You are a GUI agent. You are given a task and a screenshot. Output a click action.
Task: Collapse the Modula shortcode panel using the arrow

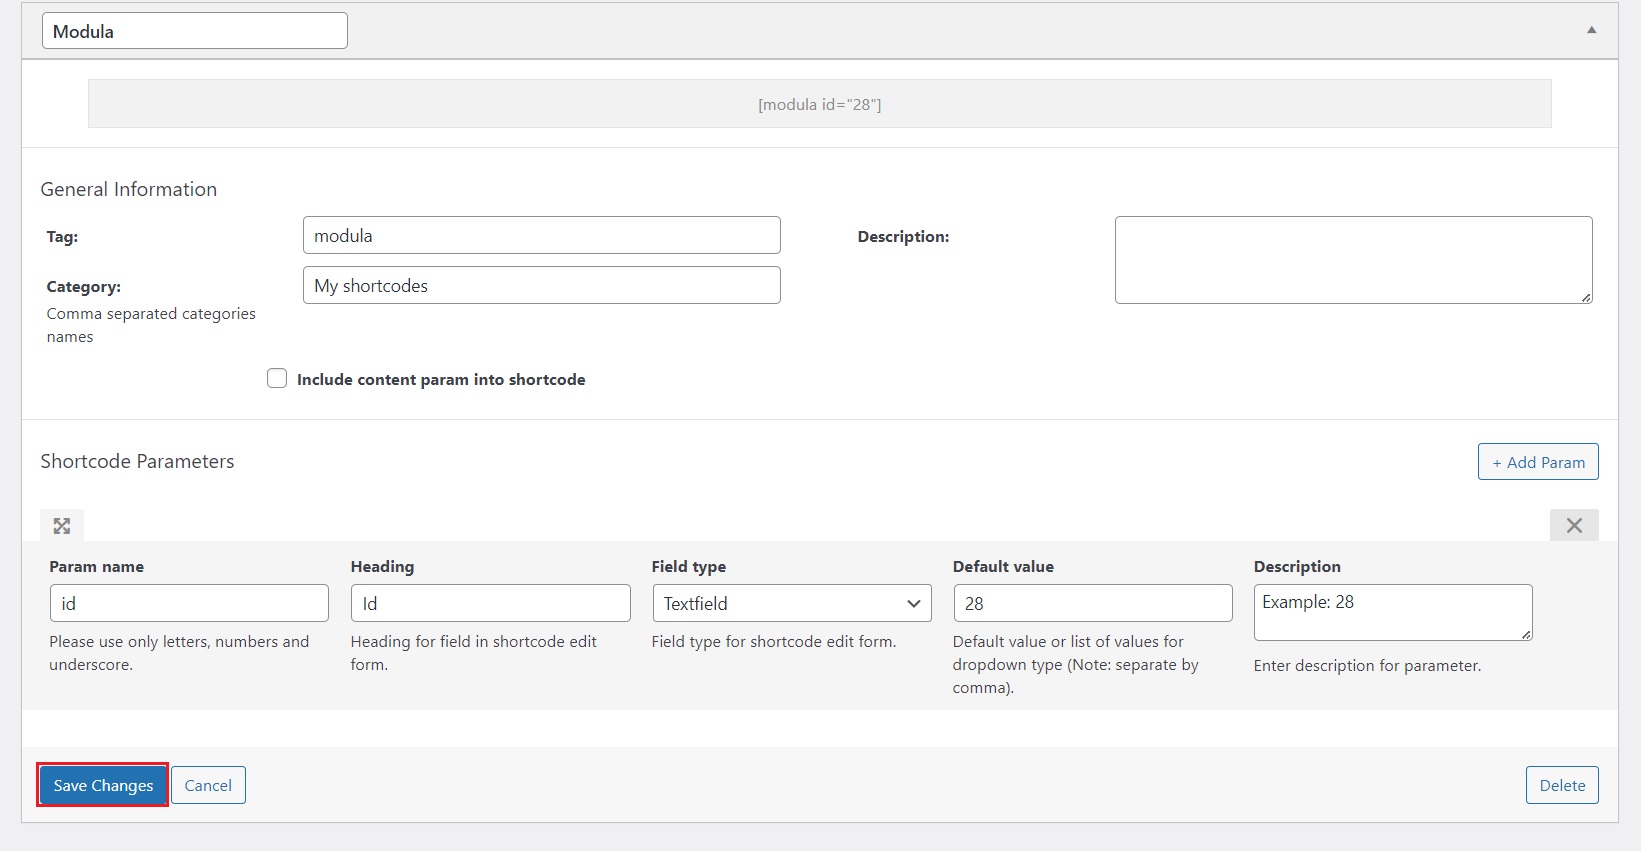pyautogui.click(x=1591, y=30)
